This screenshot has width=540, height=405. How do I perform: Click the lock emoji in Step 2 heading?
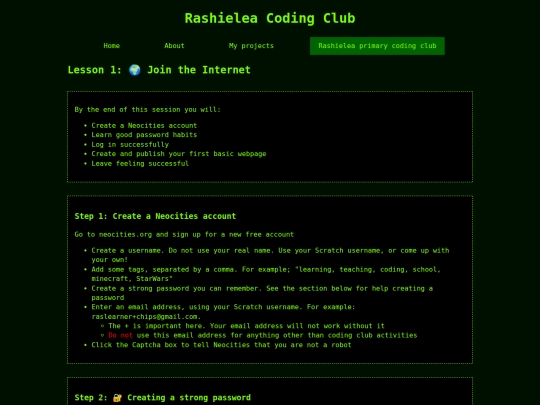coord(117,398)
